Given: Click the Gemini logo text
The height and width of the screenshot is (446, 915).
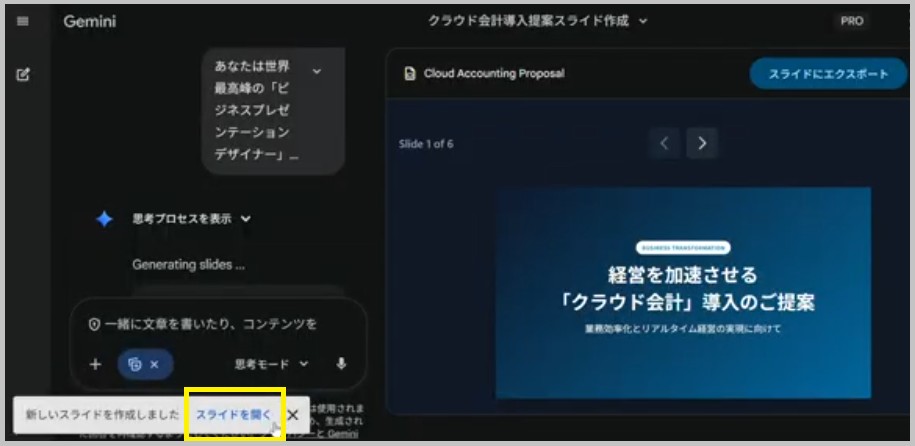Looking at the screenshot, I should pos(90,22).
